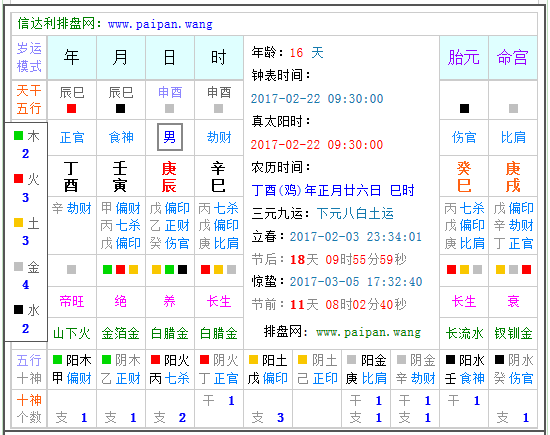Click the 阴金 辛 劫财 cell
Viewport: 550px width, 435px height.
[416, 369]
